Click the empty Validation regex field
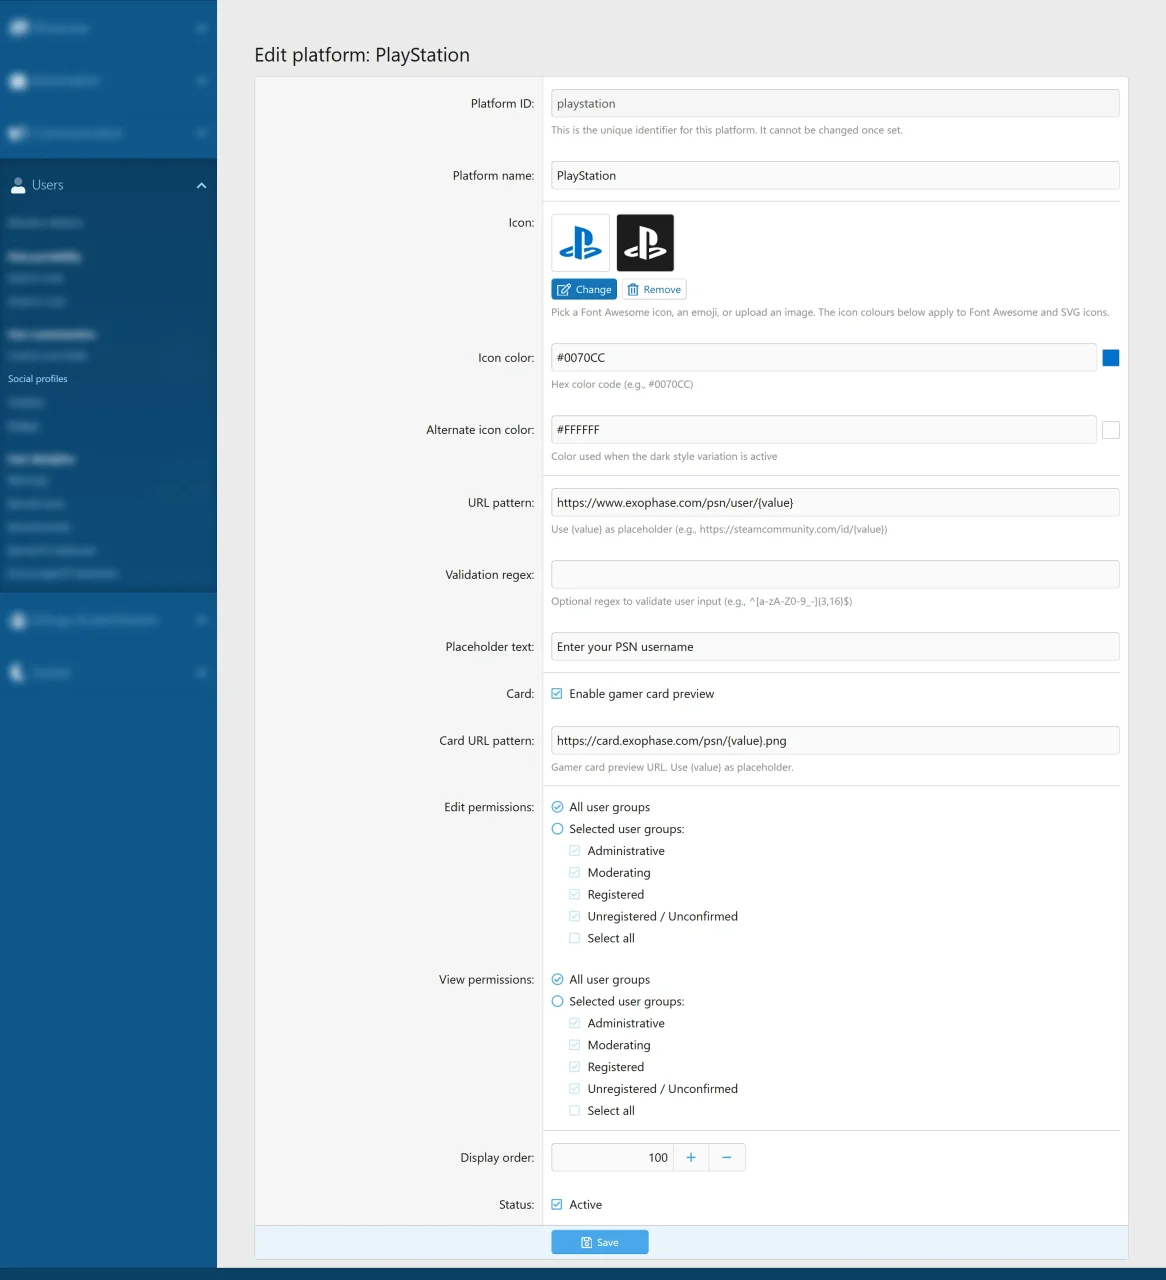Image resolution: width=1166 pixels, height=1280 pixels. point(835,575)
